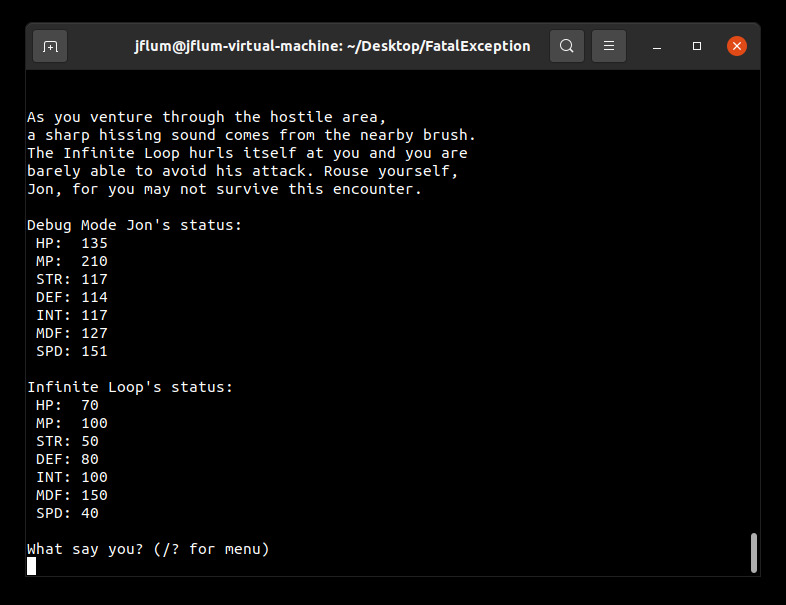786x605 pixels.
Task: Click the blinking cursor at the prompt
Action: pos(32,566)
